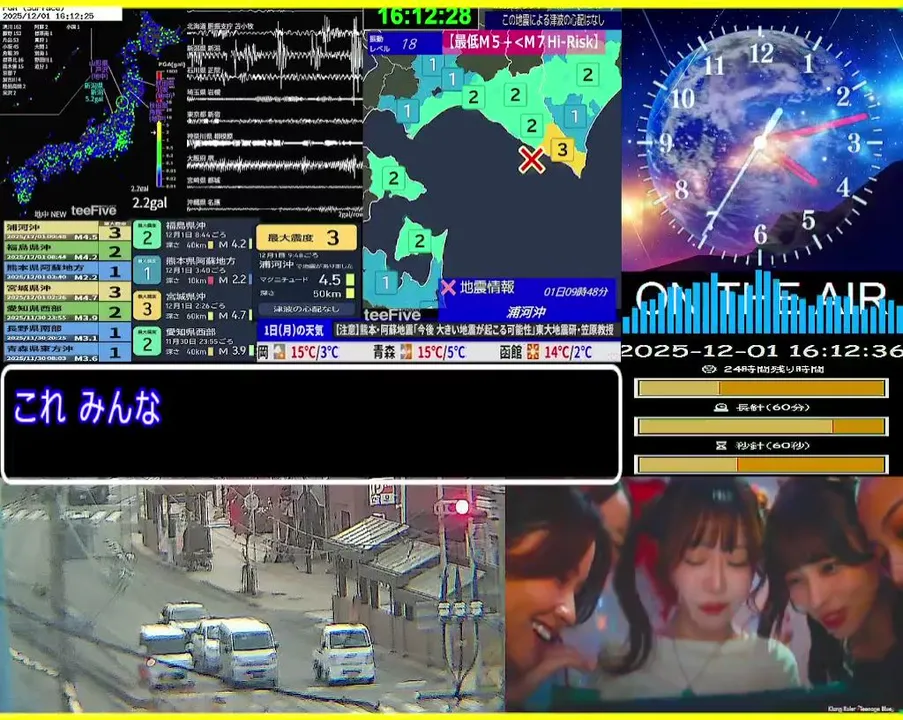
Task: Click the red traffic light in street camera
Action: point(462,507)
